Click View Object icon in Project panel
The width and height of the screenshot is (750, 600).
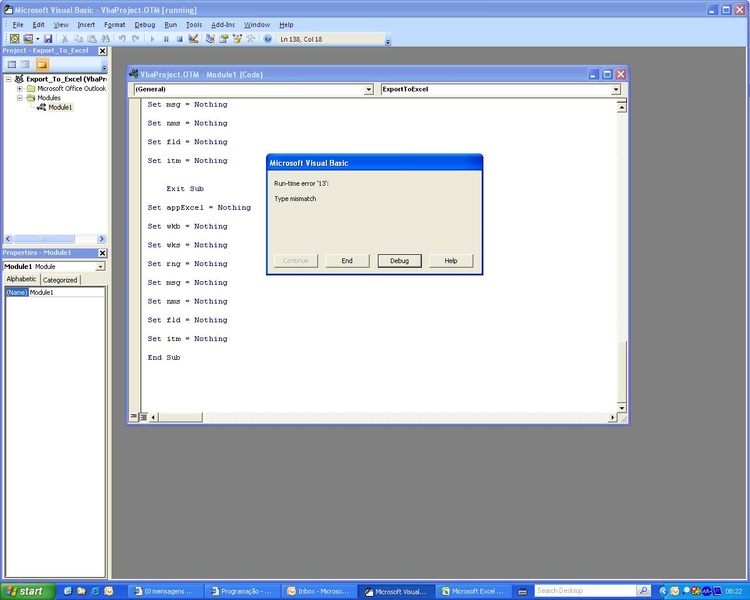pyautogui.click(x=25, y=64)
